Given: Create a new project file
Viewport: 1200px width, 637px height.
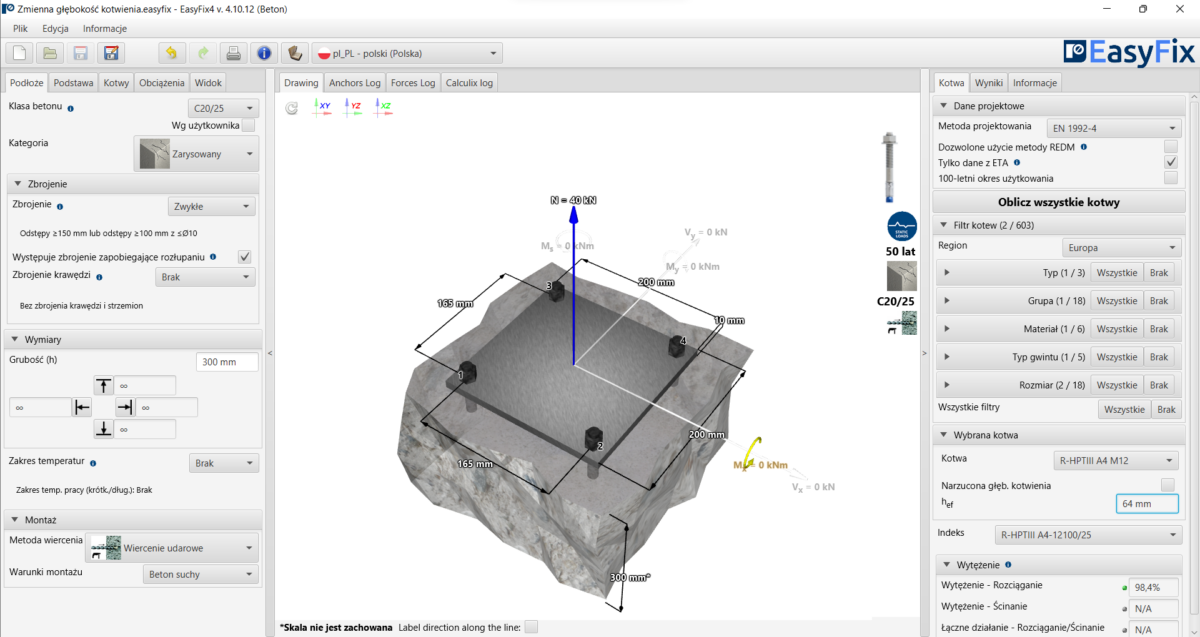Looking at the screenshot, I should pos(20,53).
